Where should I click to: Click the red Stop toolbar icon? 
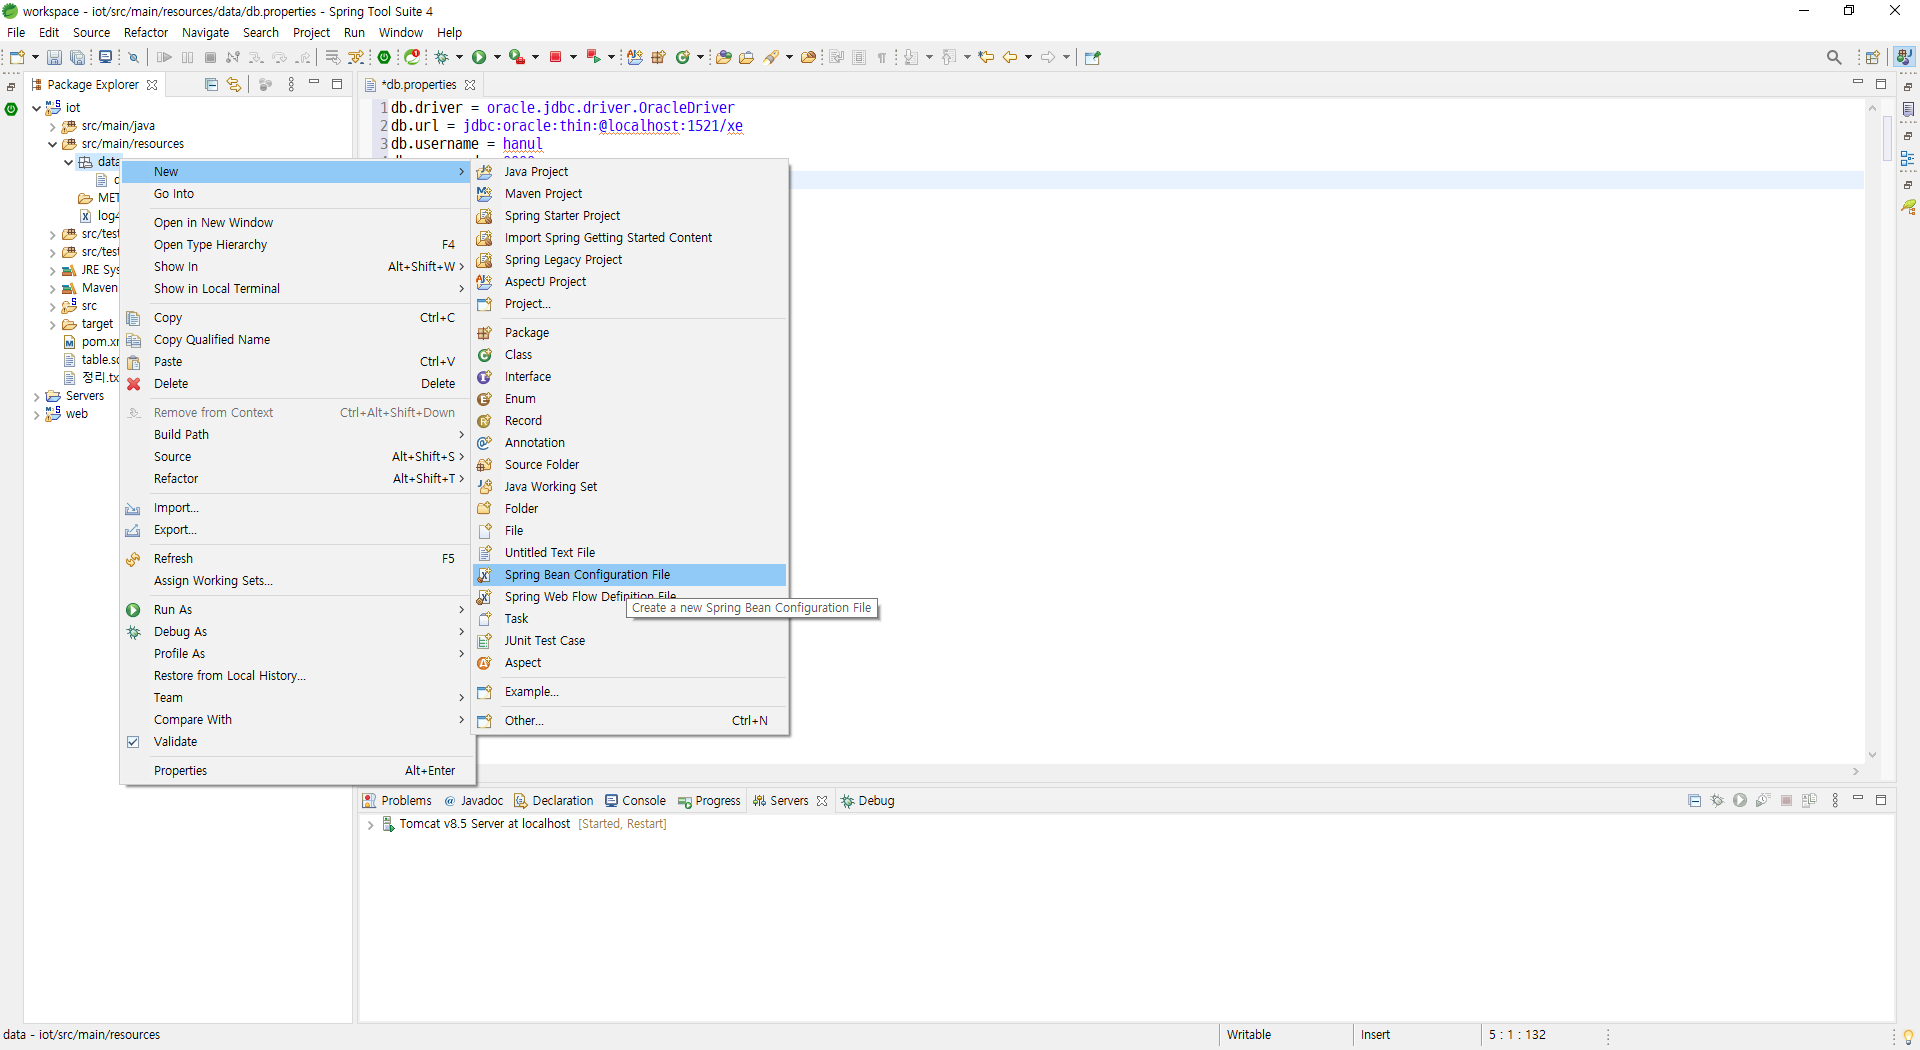(555, 57)
